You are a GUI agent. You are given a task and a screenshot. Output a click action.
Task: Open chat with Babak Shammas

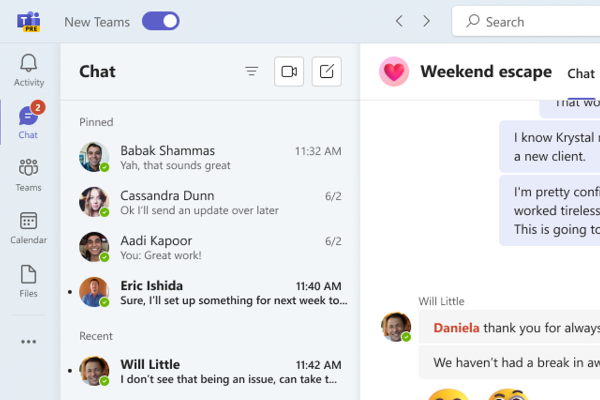[210, 158]
